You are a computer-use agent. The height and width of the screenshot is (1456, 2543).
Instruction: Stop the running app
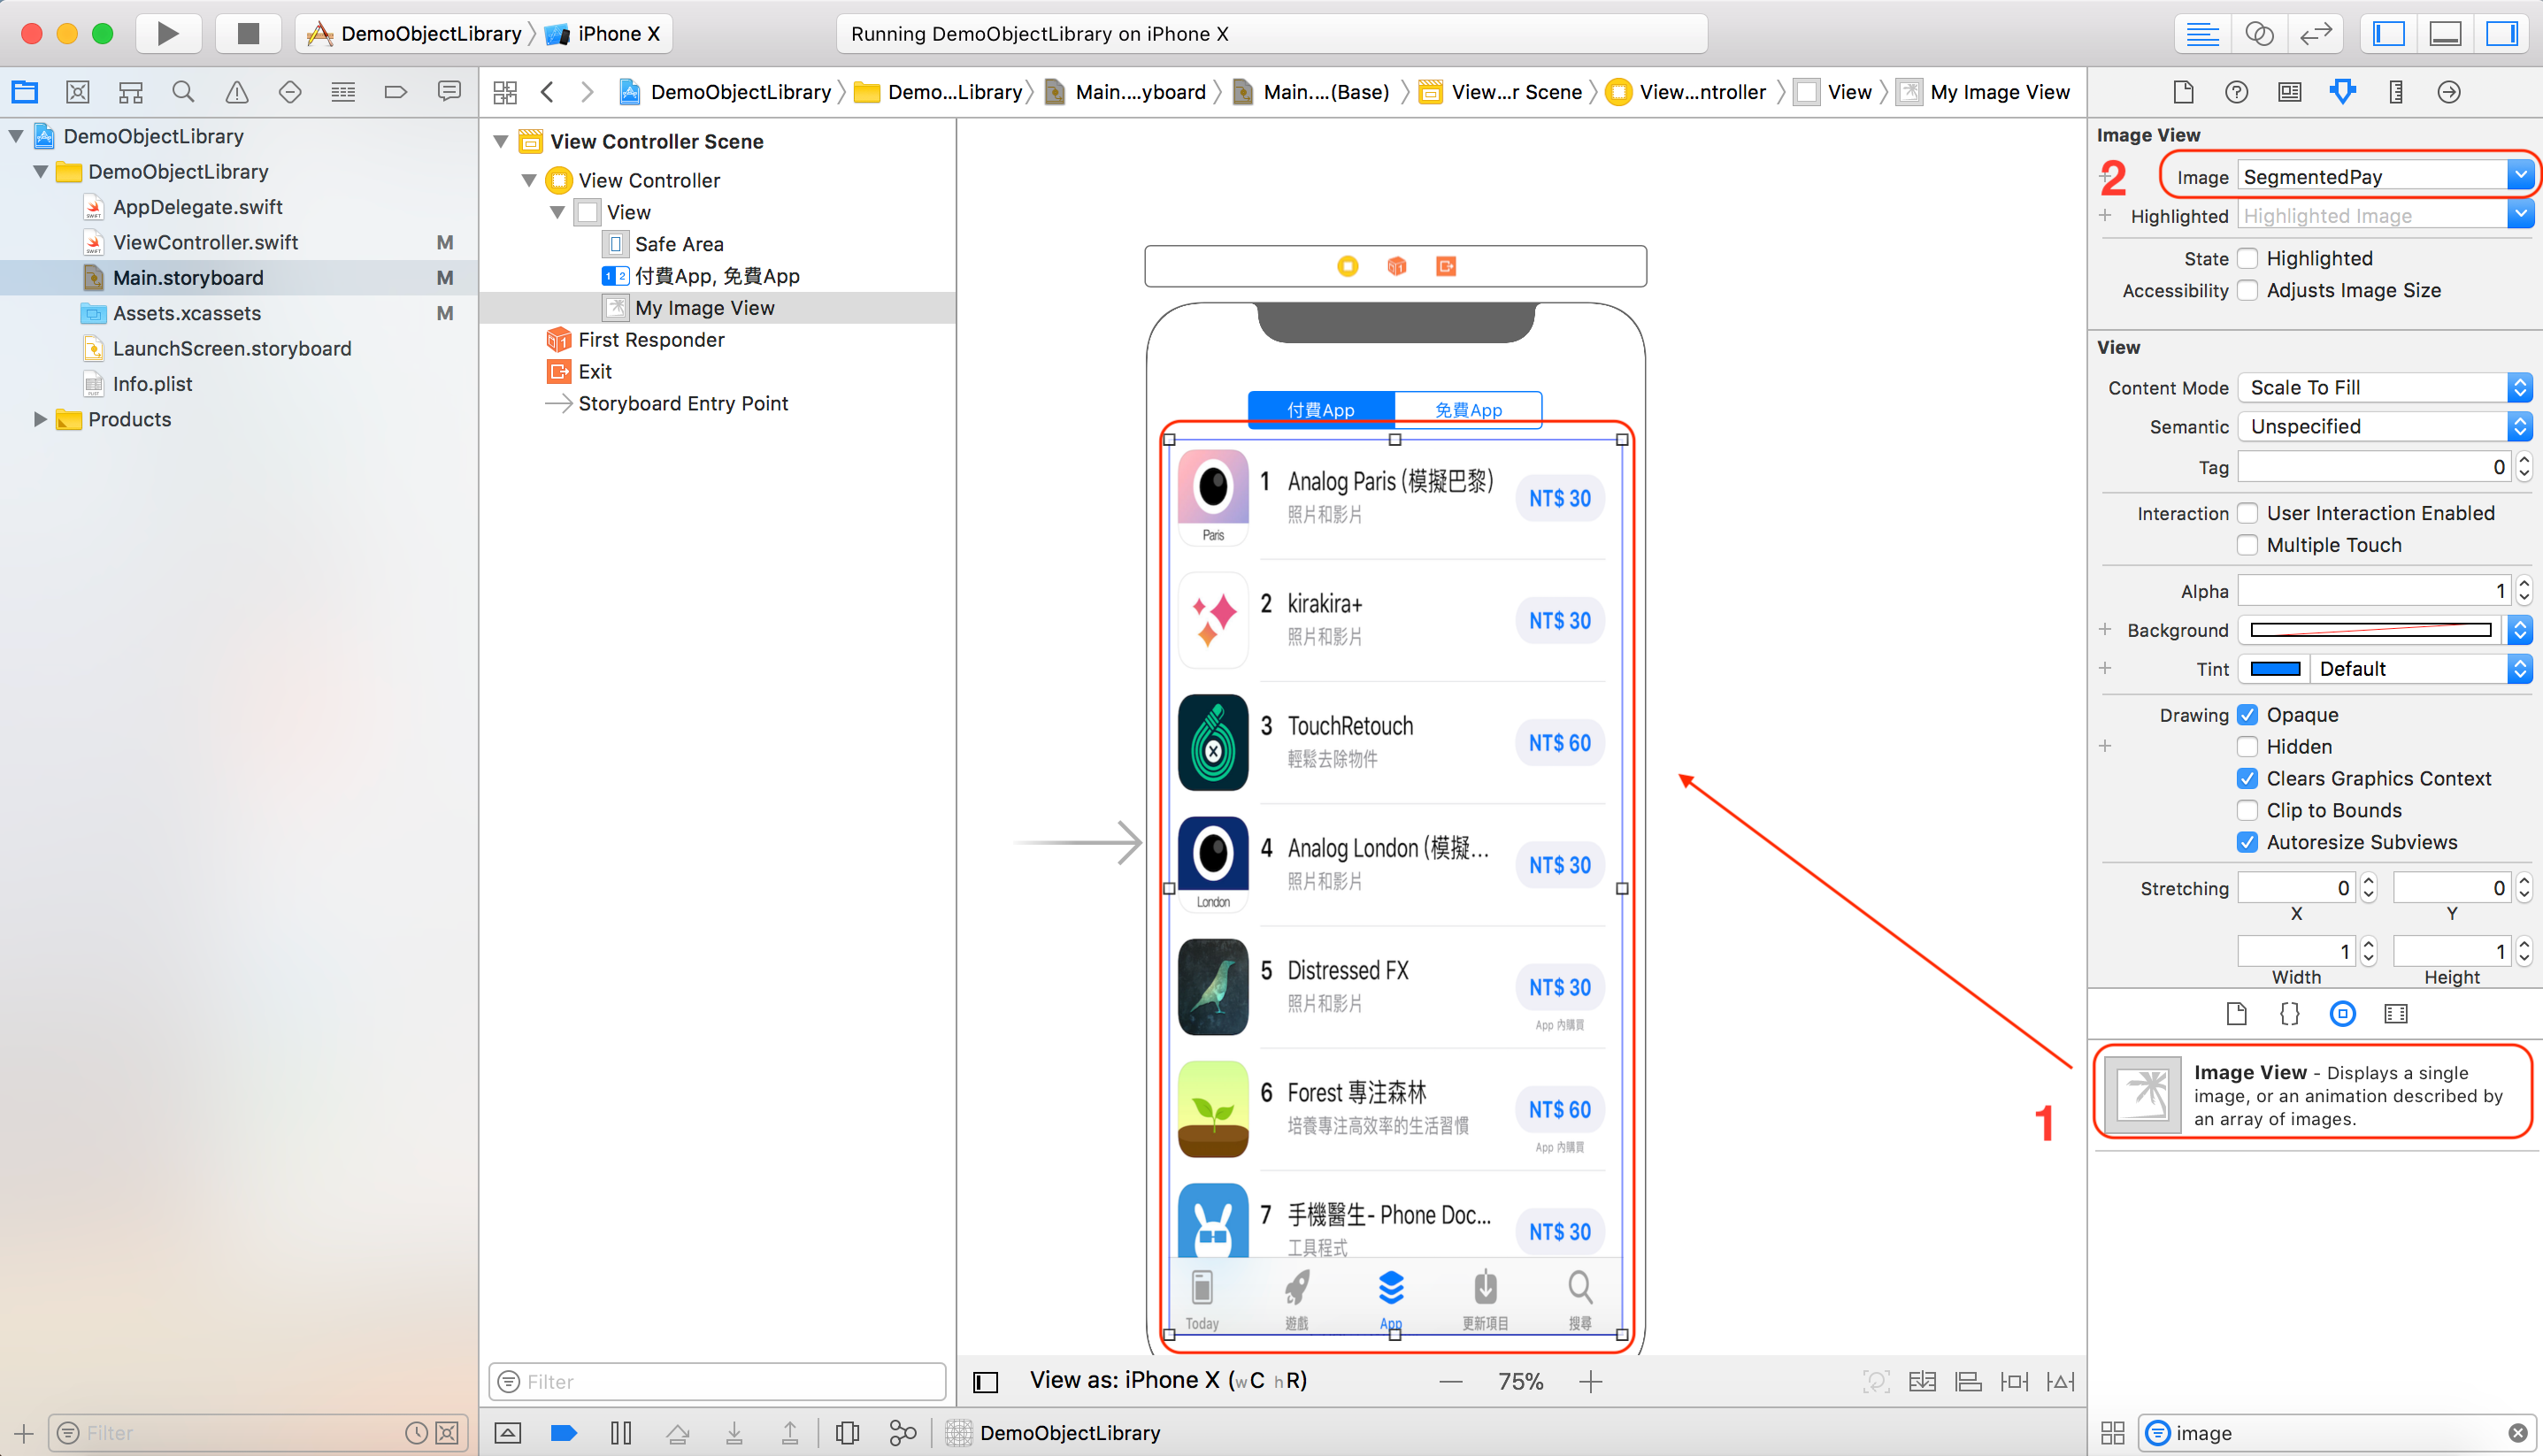pos(246,32)
